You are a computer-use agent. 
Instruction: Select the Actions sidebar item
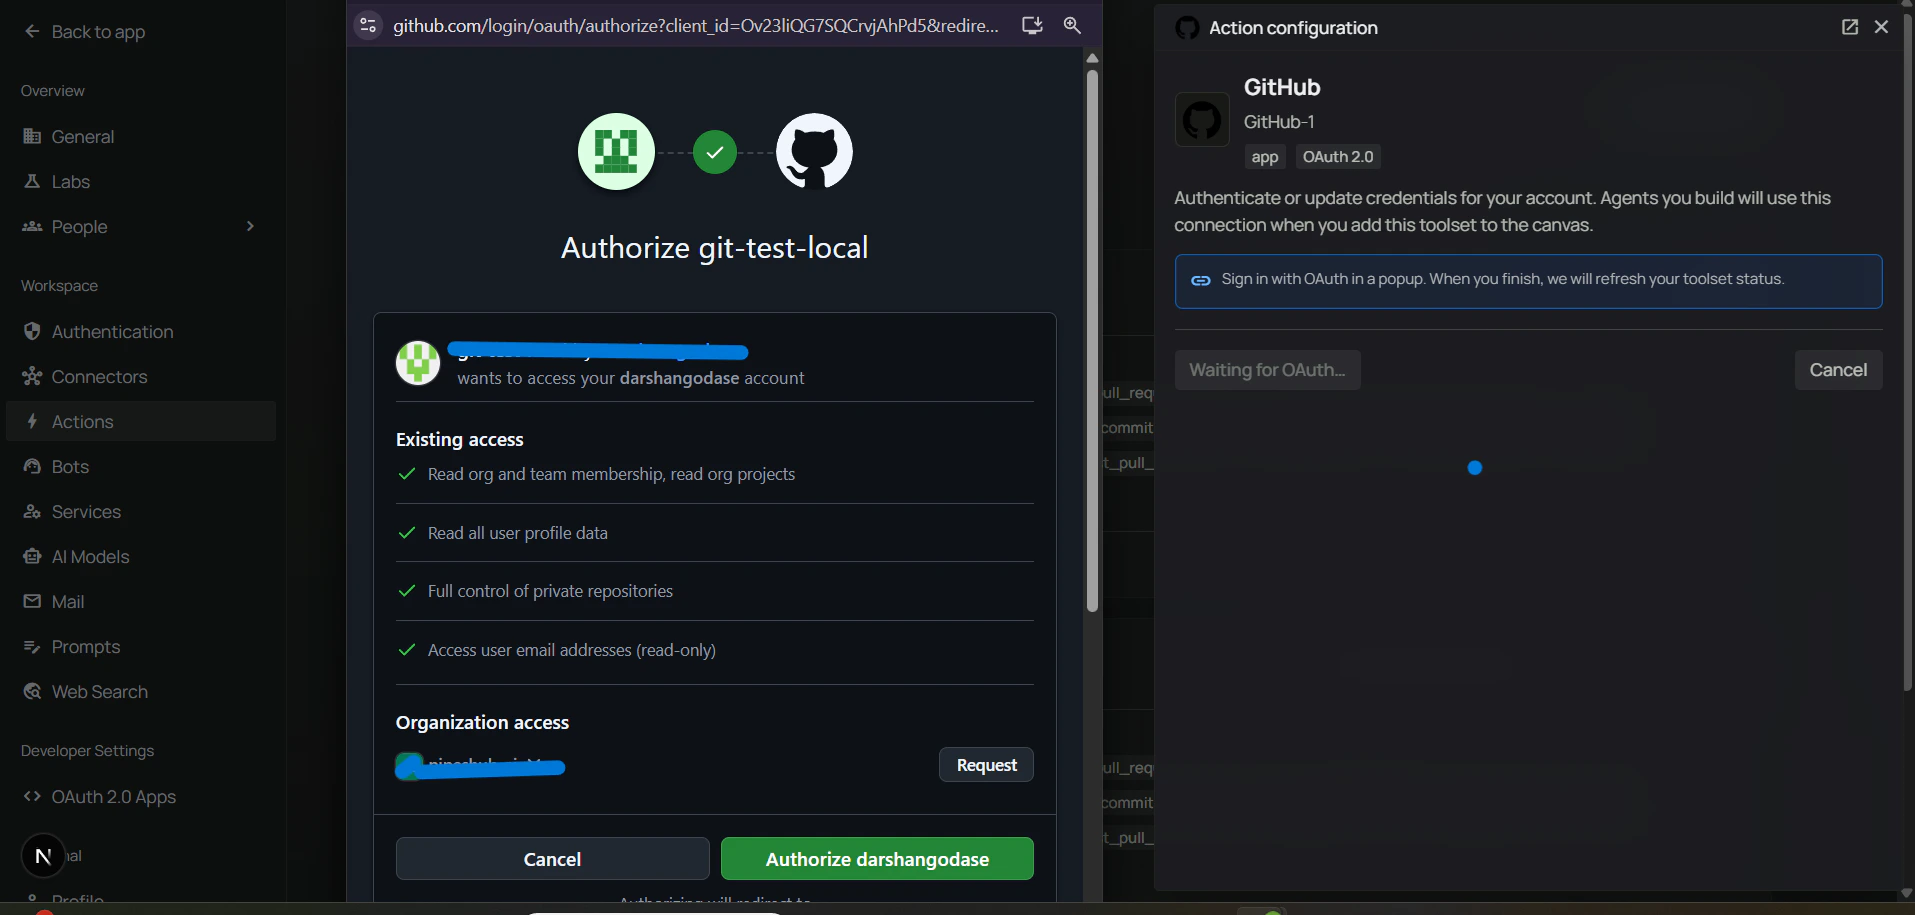tap(141, 421)
